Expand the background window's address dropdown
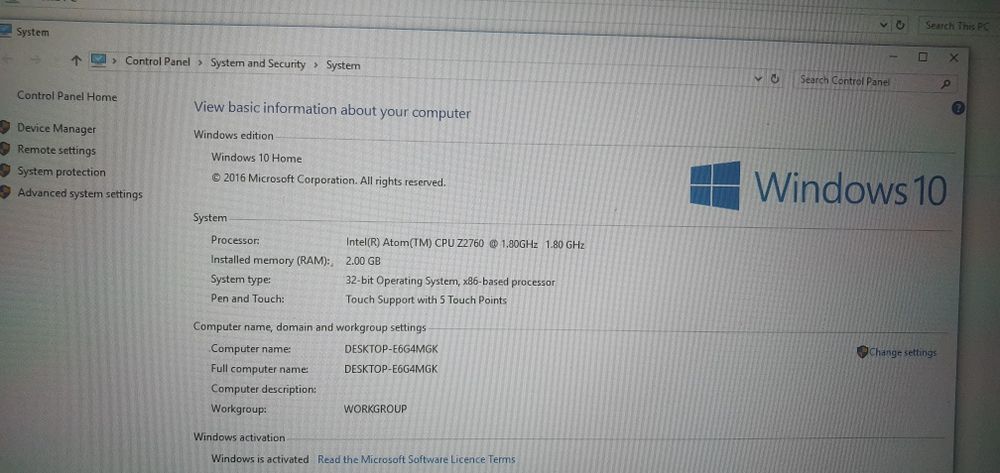The width and height of the screenshot is (1000, 473). [883, 25]
